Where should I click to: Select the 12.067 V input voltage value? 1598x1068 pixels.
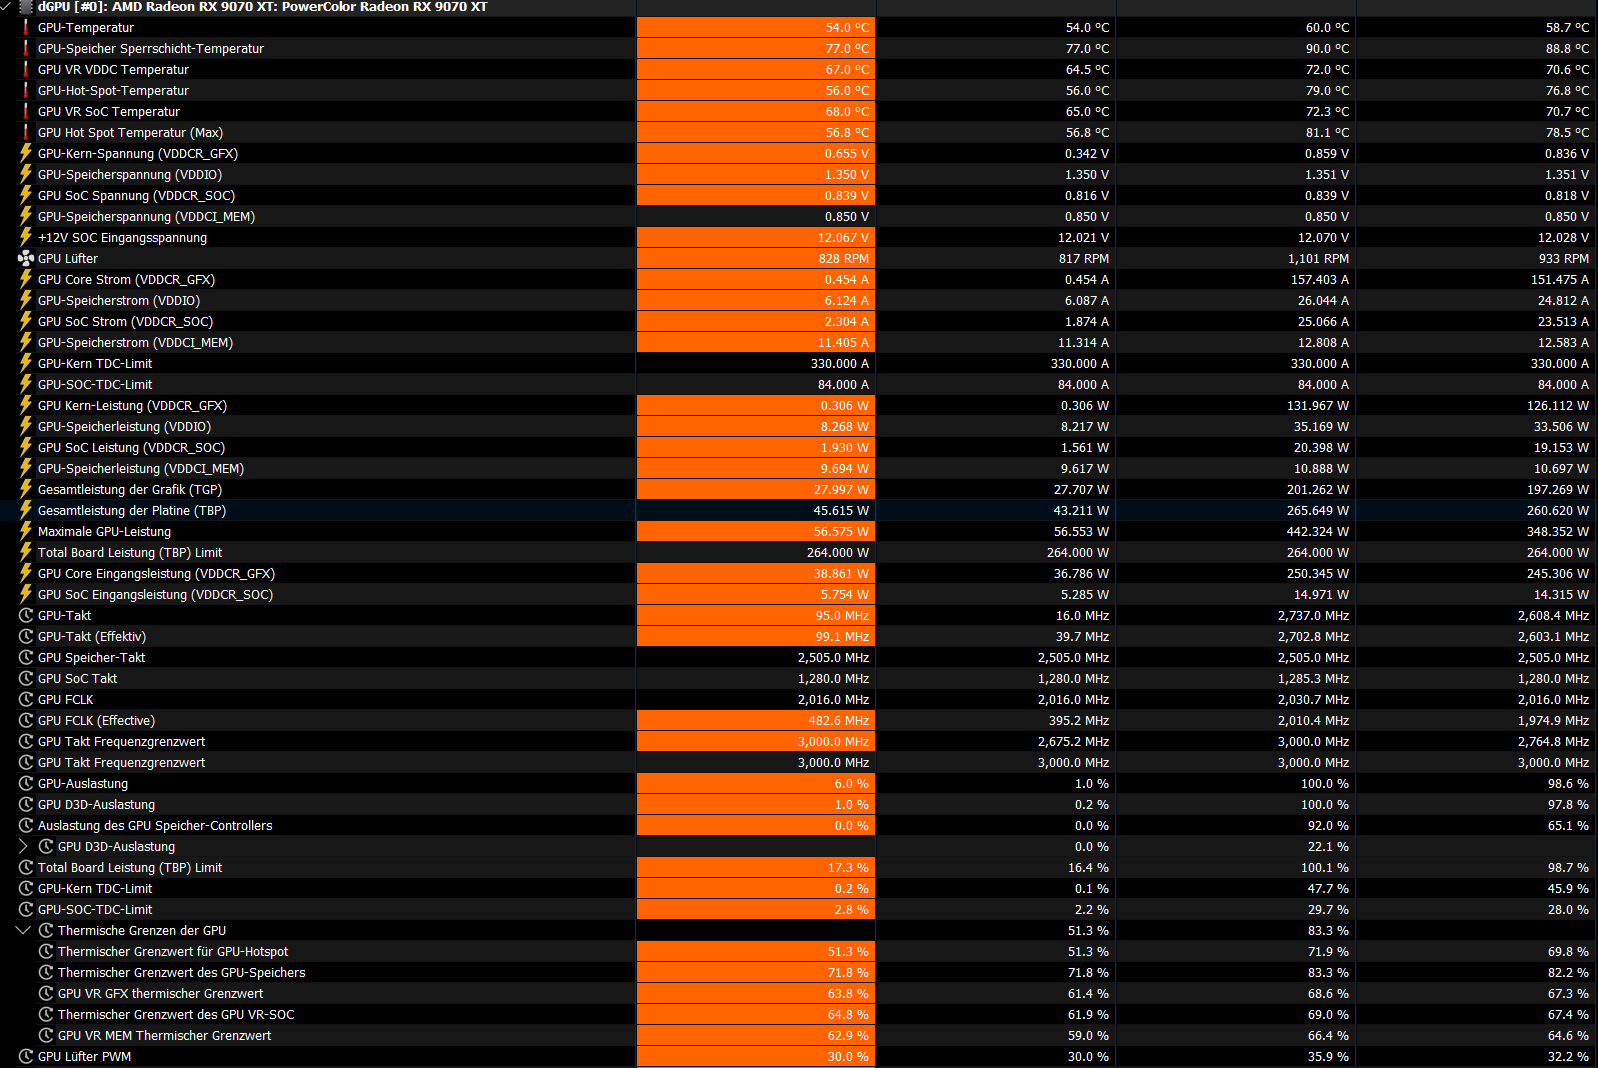click(x=843, y=237)
